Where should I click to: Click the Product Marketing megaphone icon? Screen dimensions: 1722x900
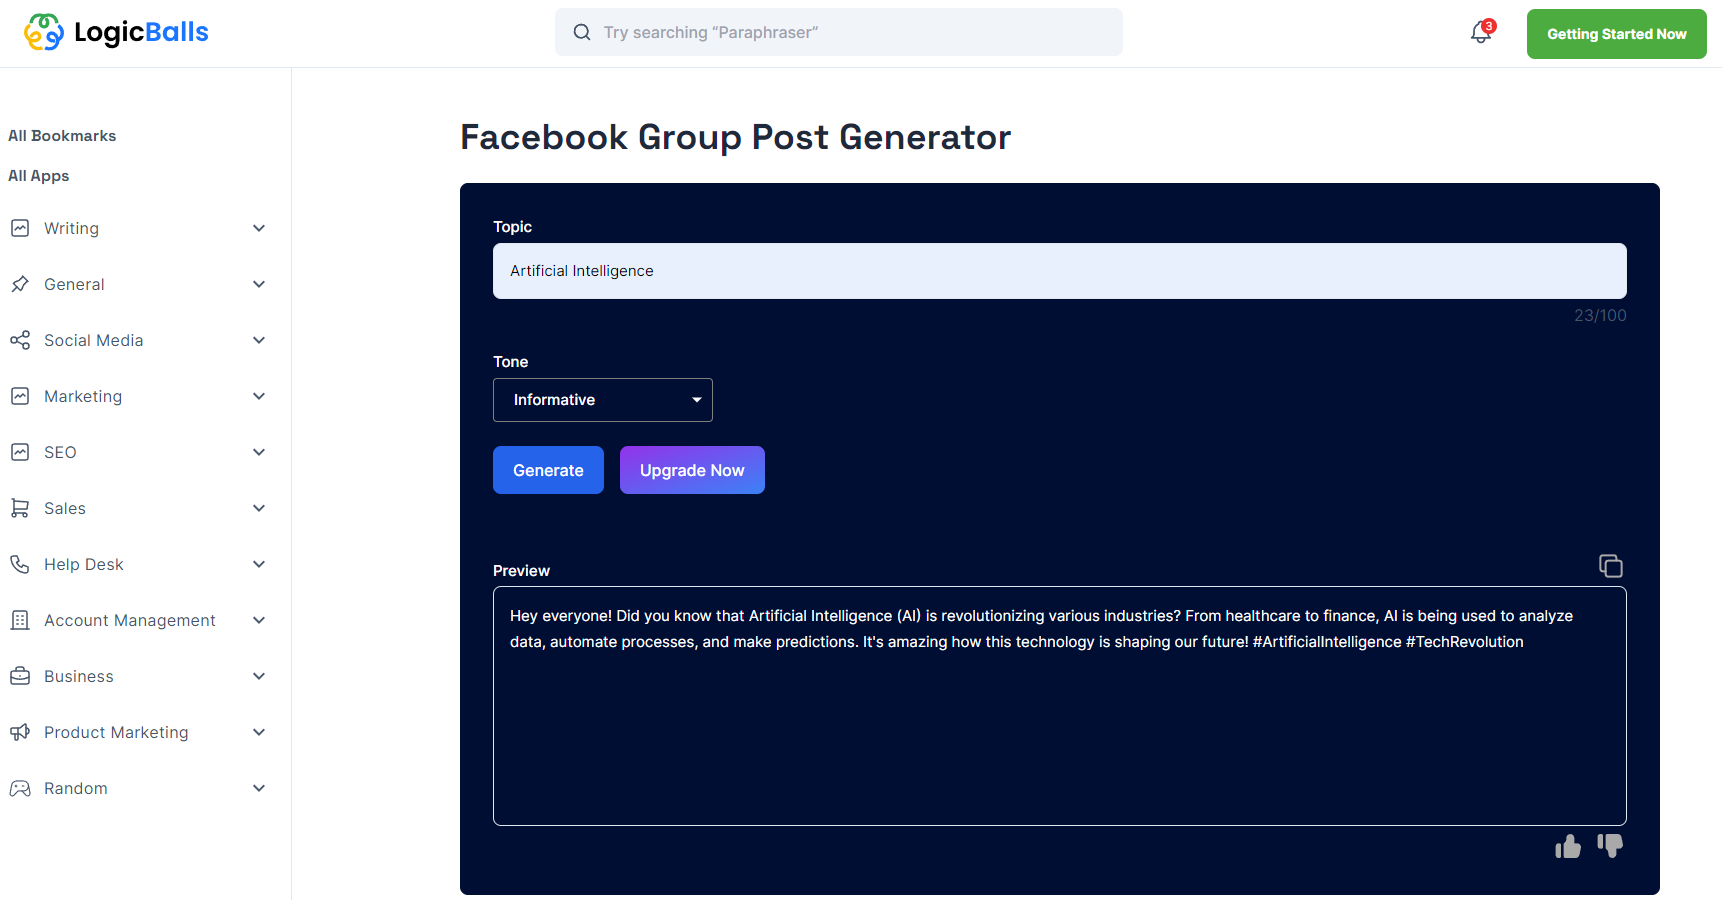(x=21, y=732)
